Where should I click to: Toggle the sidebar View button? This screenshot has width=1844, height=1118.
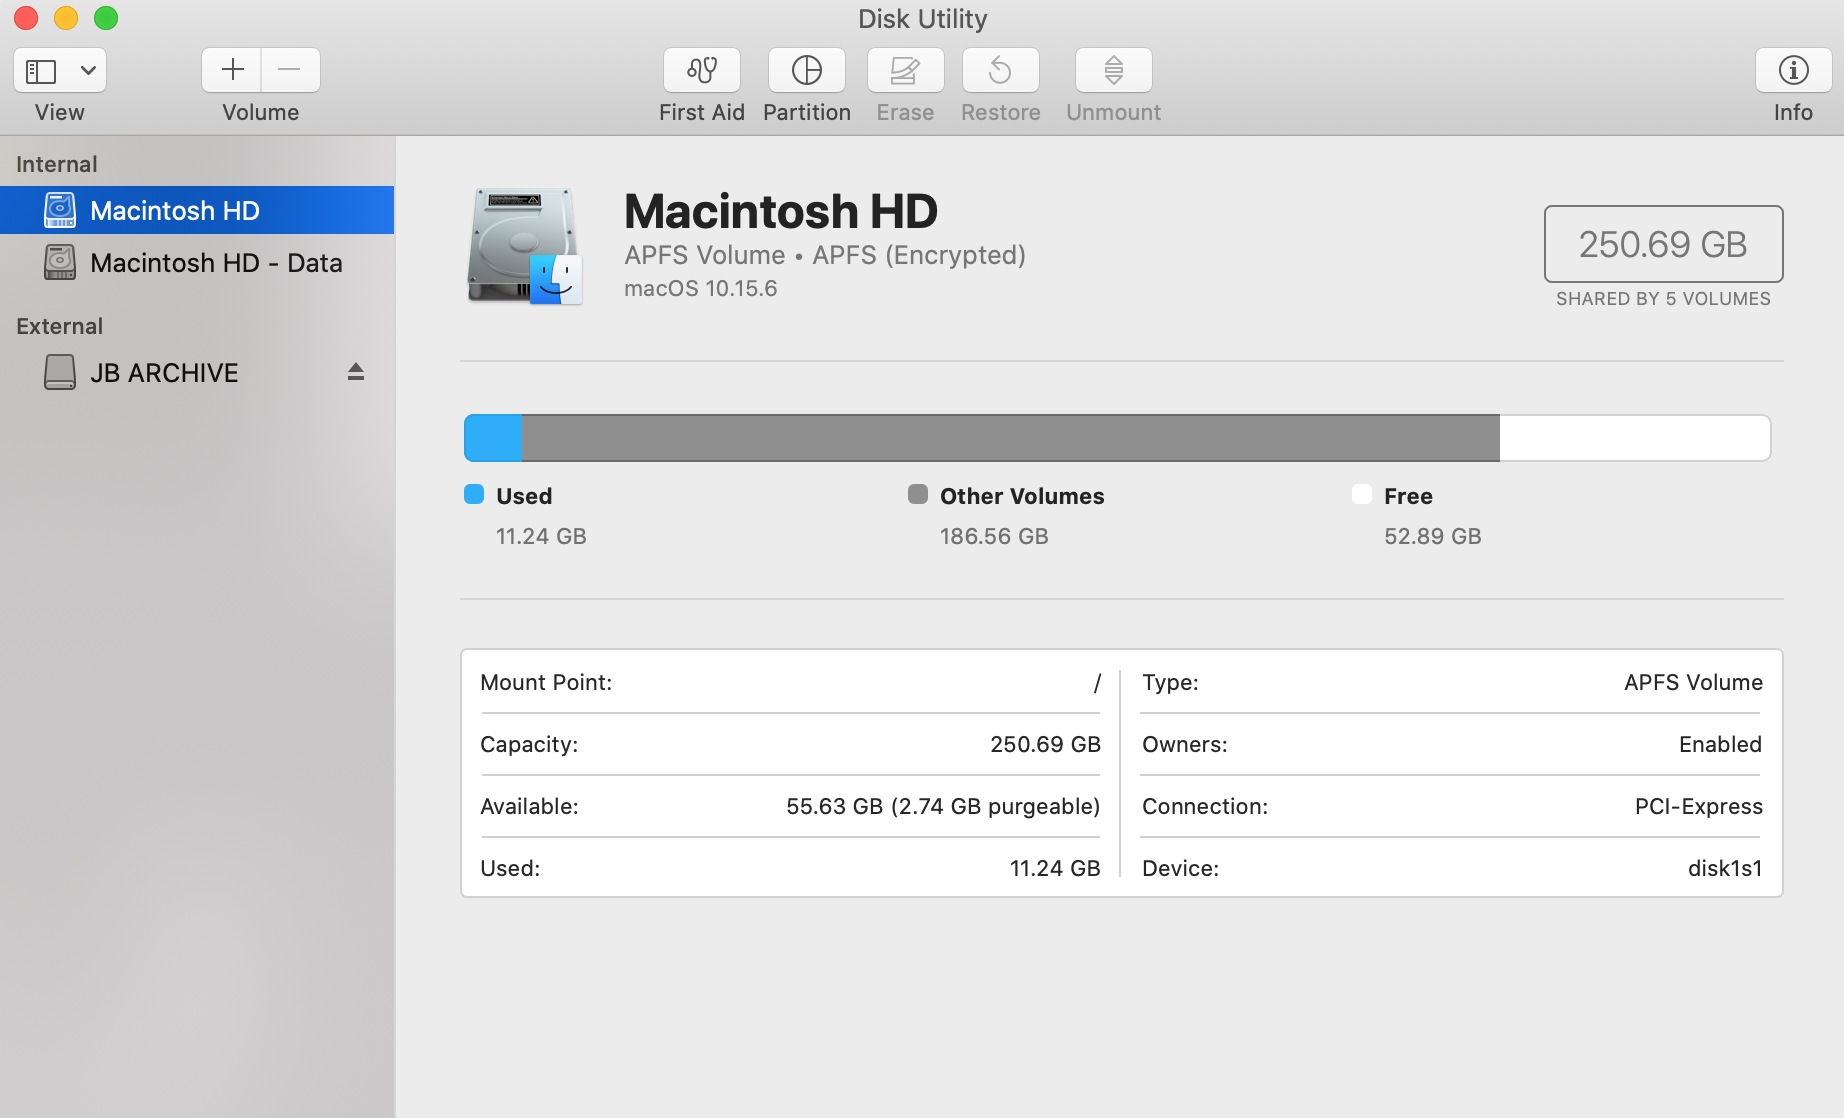(x=41, y=71)
